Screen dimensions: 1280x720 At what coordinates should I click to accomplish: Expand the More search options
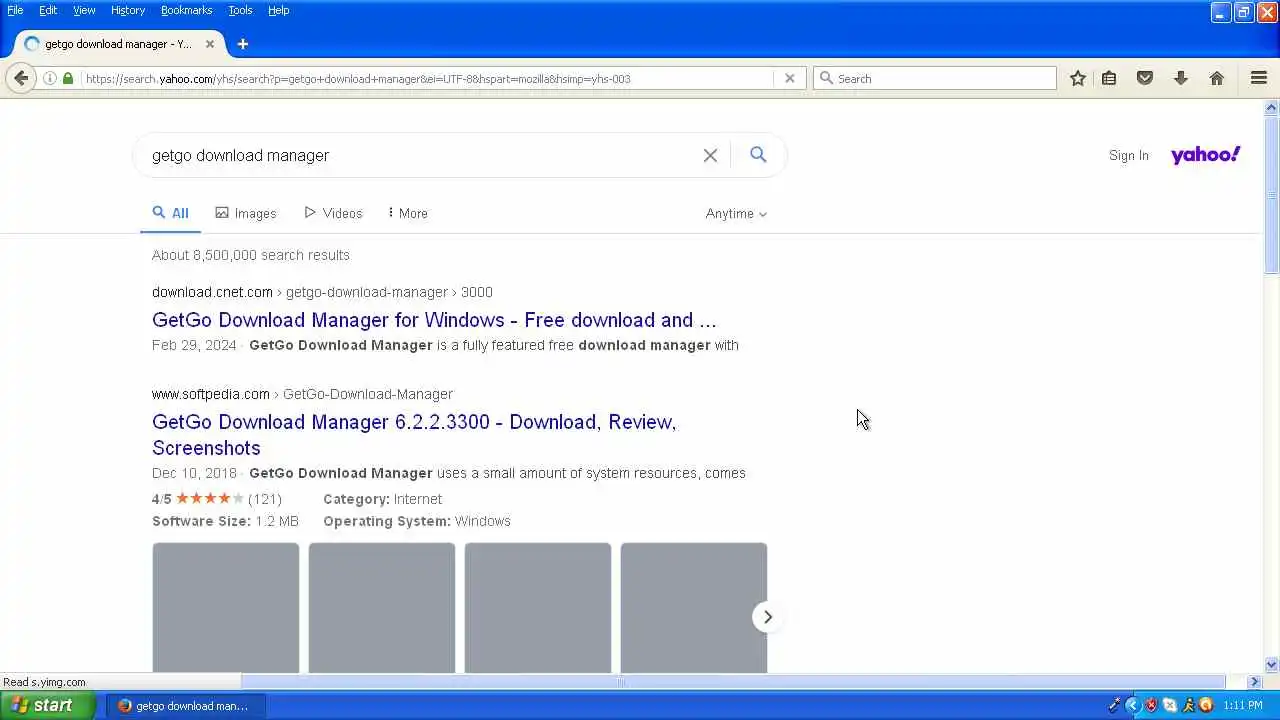(408, 213)
